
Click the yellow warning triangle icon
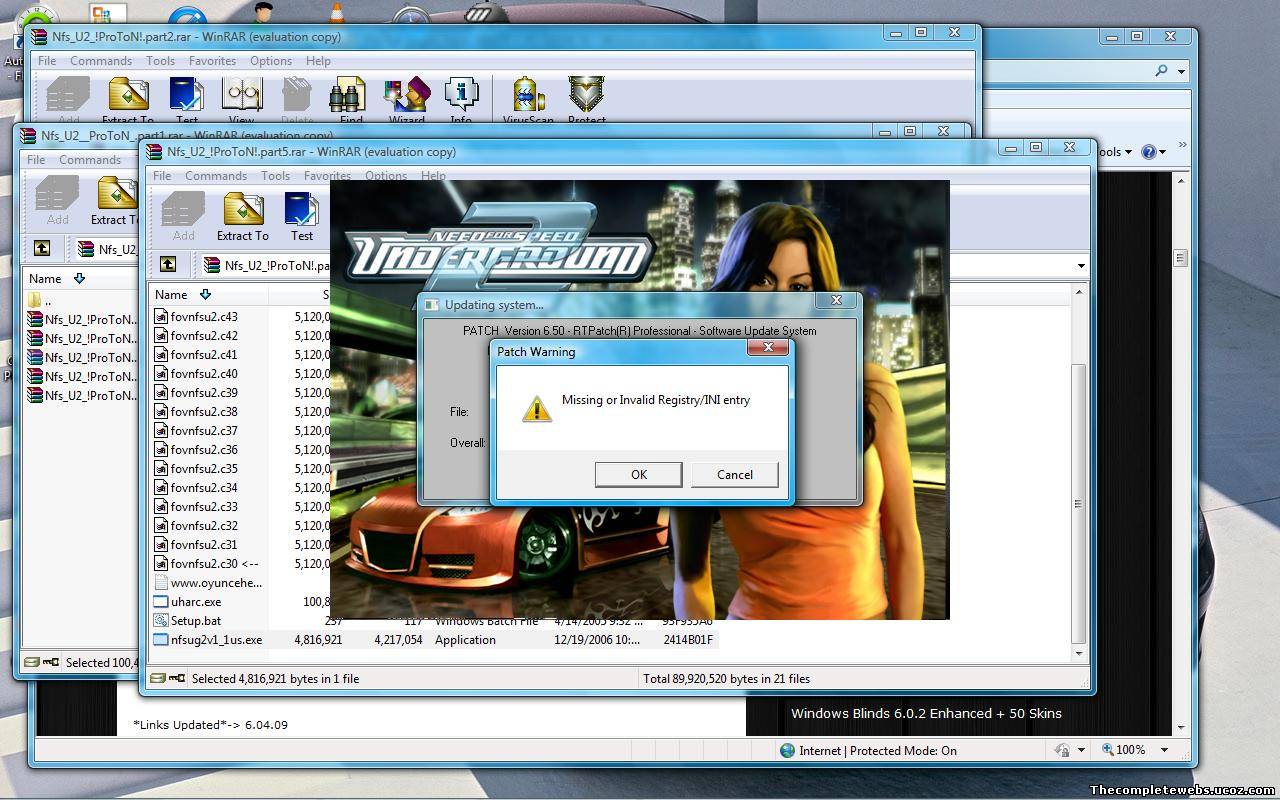(537, 408)
